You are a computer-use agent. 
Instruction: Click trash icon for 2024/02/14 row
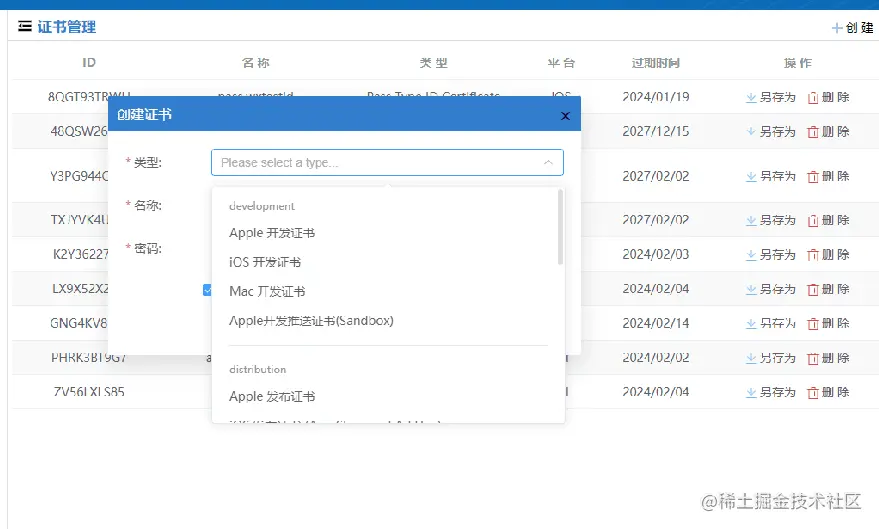pyautogui.click(x=813, y=324)
